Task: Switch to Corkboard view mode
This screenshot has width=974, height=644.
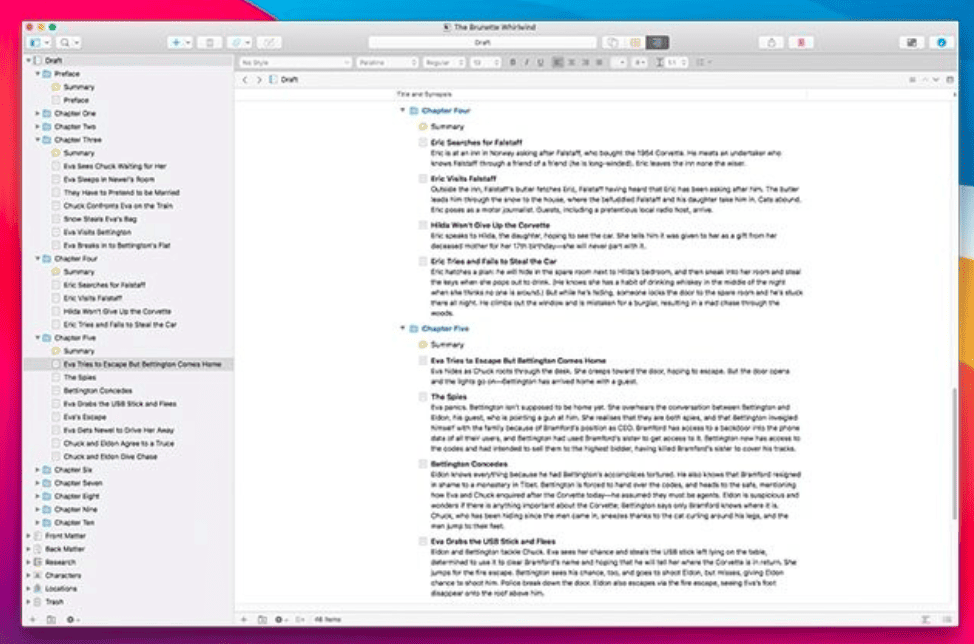Action: [635, 42]
